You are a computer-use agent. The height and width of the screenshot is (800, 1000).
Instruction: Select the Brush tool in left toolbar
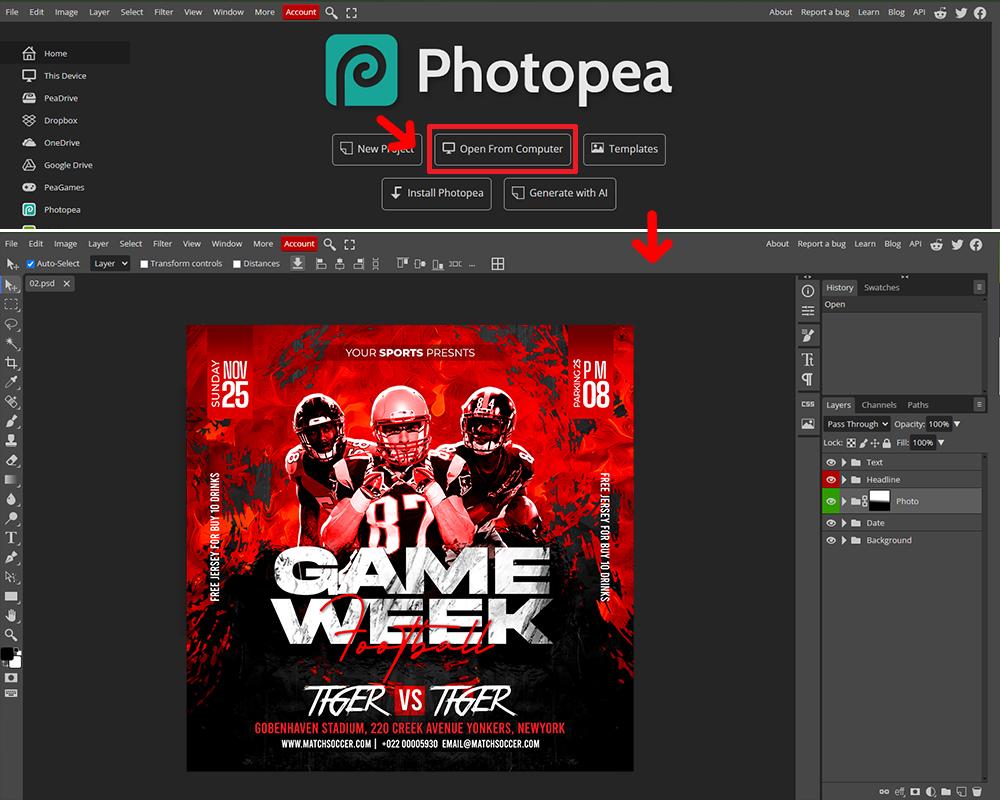pyautogui.click(x=11, y=421)
